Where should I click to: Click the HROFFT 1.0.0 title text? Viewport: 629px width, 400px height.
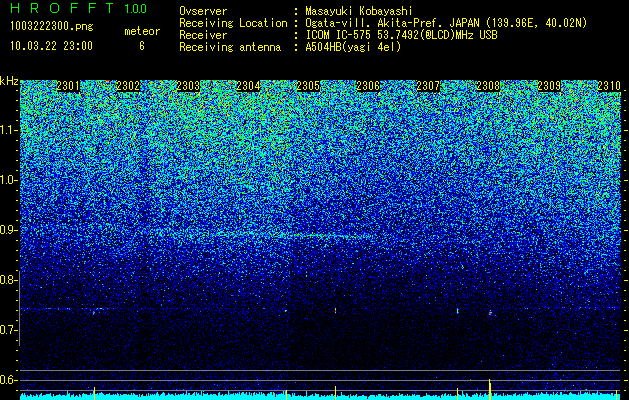coord(79,8)
